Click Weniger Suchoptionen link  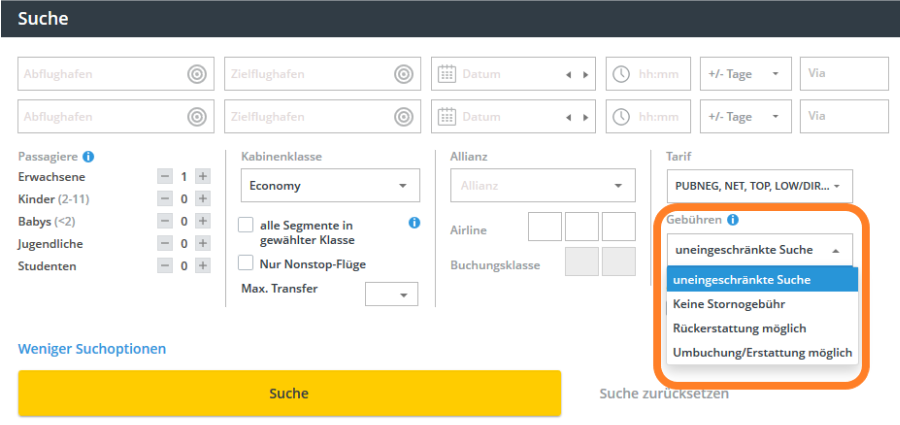click(x=92, y=349)
